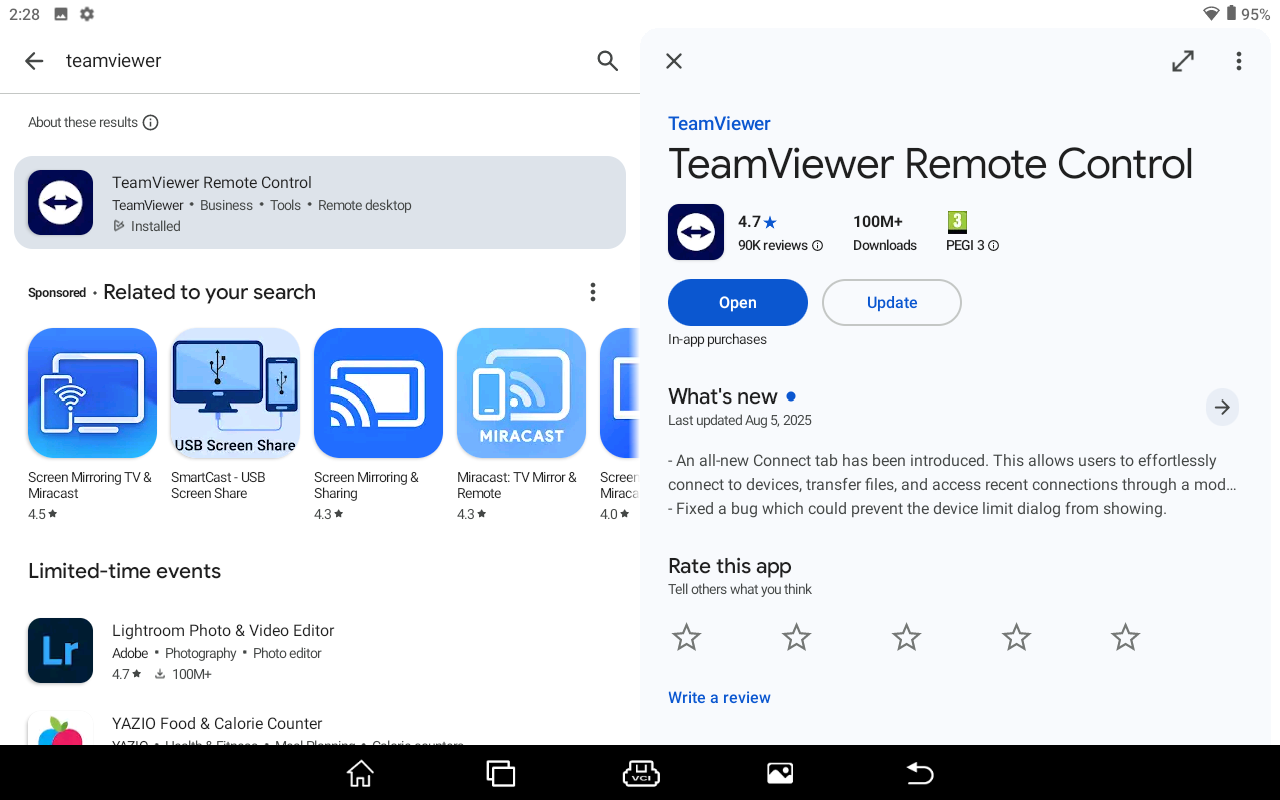Expand What's new with arrow
1280x800 pixels.
click(x=1221, y=407)
